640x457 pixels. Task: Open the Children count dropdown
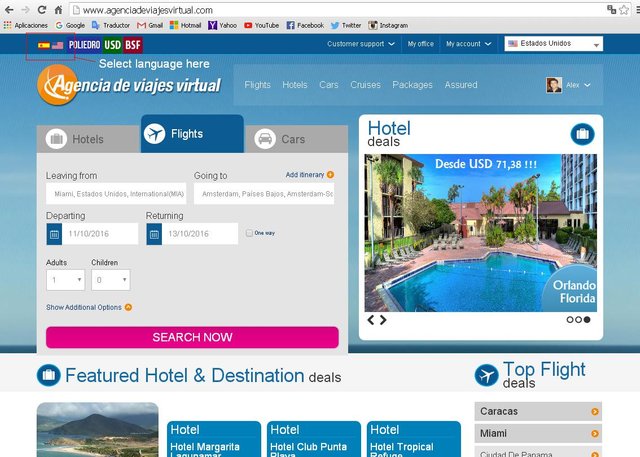[x=111, y=280]
